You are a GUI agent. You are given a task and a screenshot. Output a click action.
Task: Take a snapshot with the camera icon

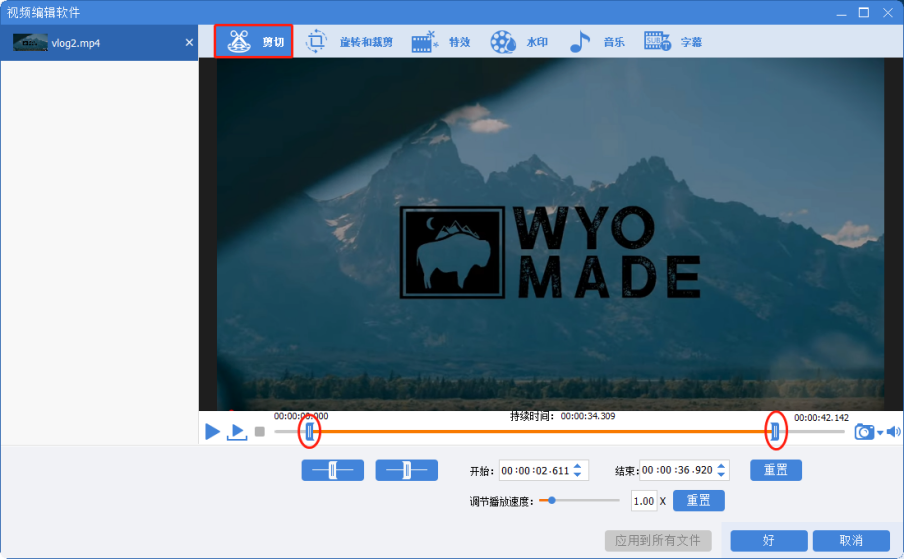coord(864,432)
